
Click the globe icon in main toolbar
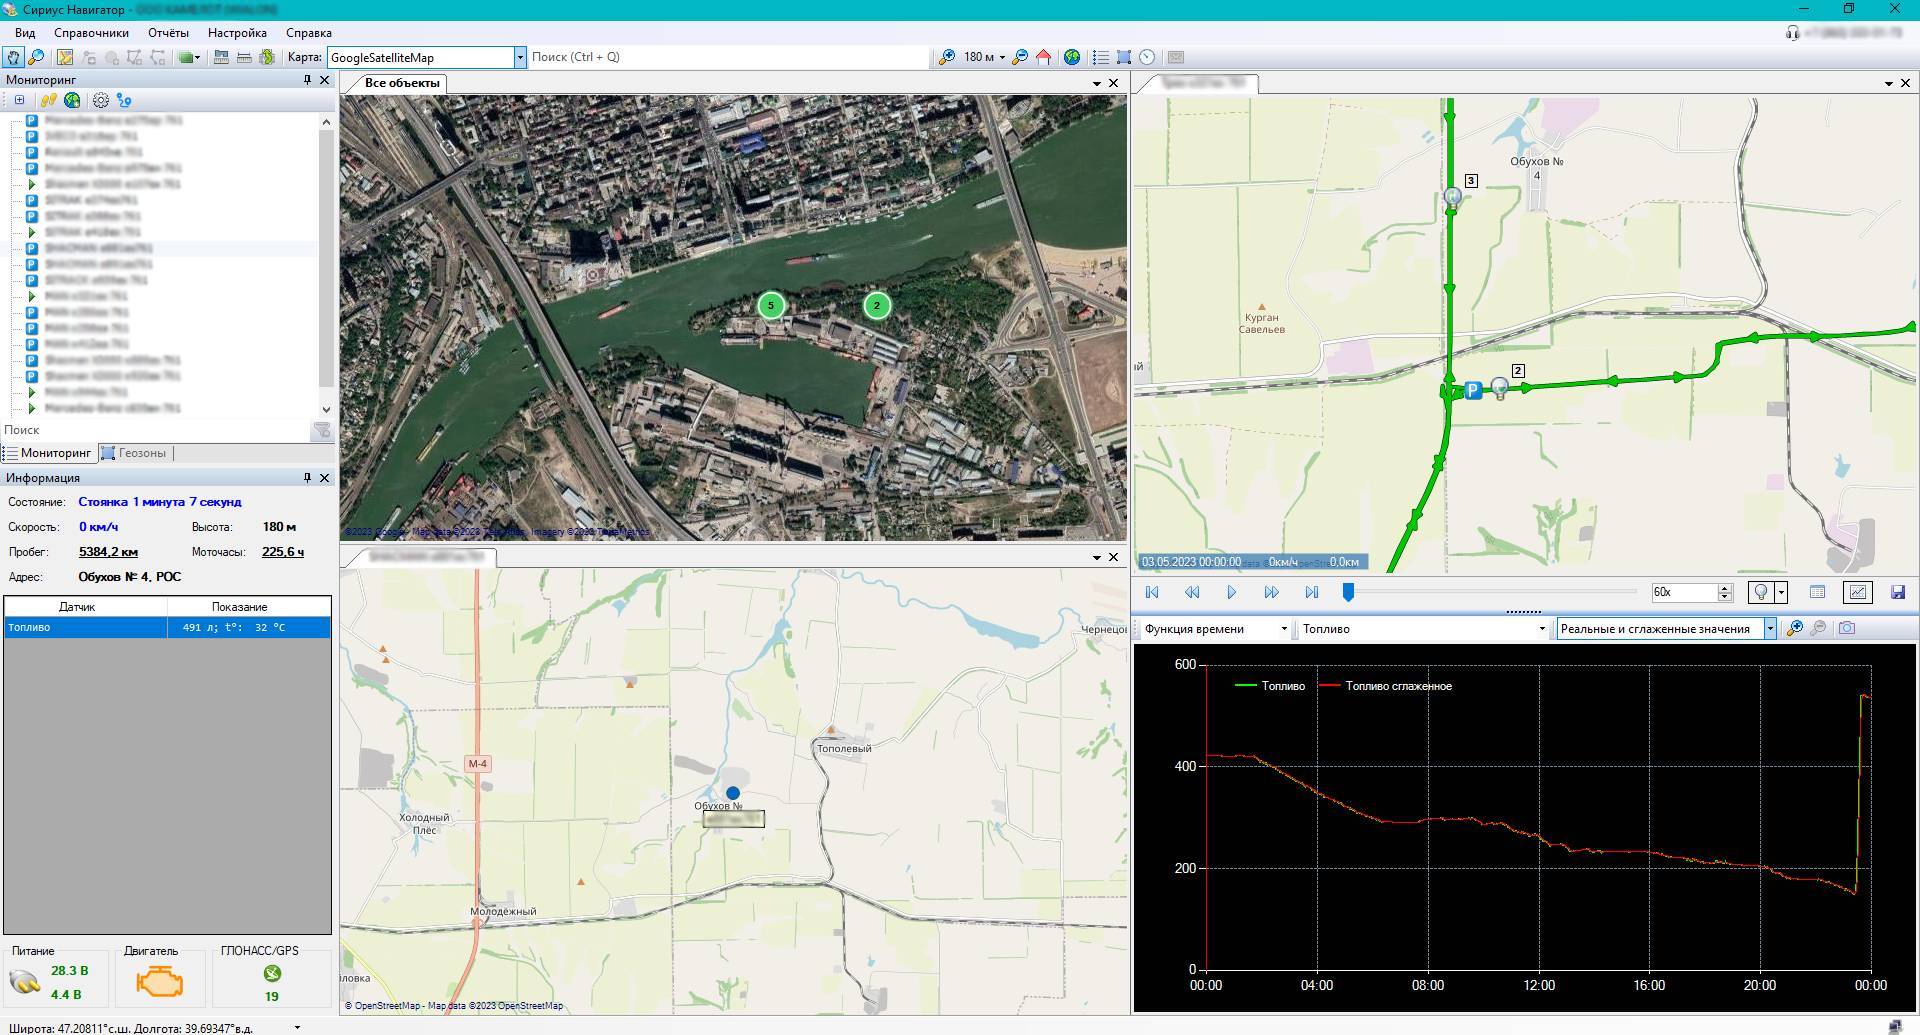[1071, 57]
